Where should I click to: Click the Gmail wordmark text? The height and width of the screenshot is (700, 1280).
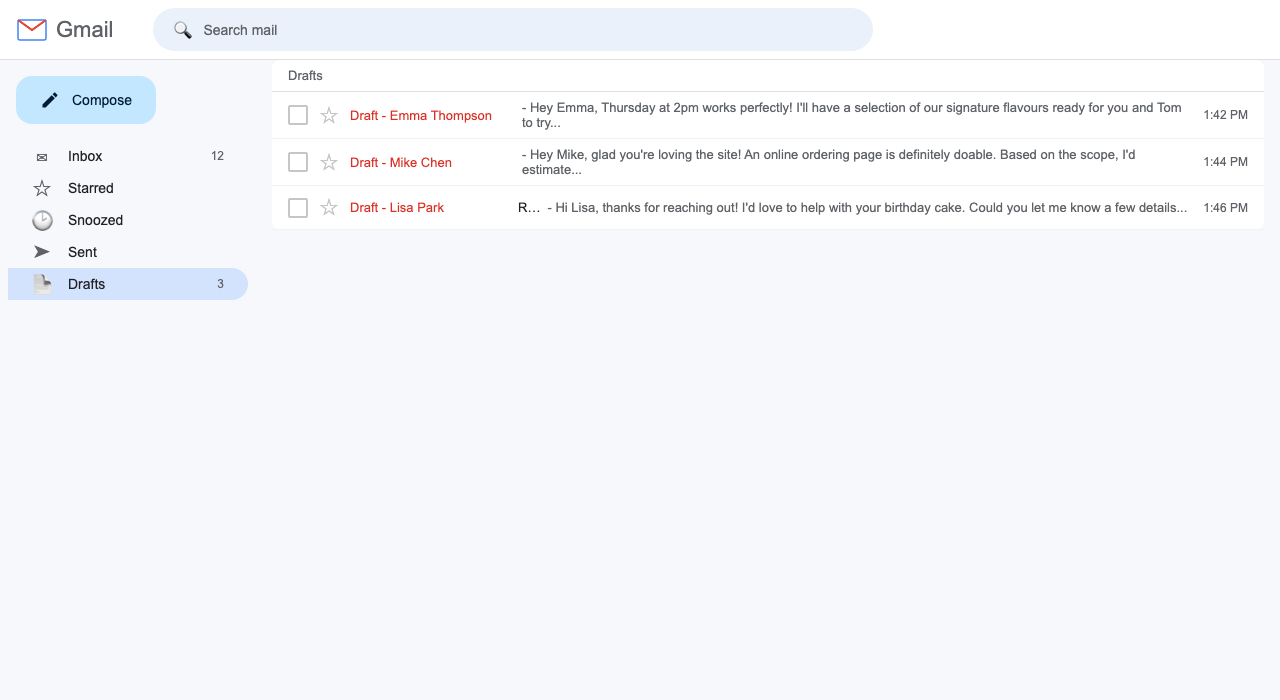[x=85, y=30]
